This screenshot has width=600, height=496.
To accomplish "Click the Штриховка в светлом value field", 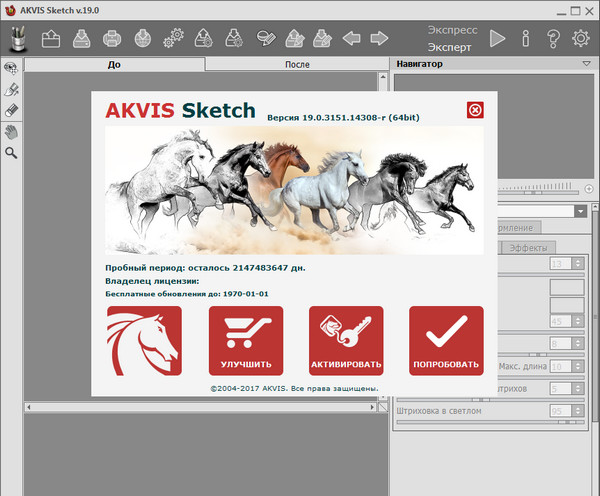I will pos(561,411).
